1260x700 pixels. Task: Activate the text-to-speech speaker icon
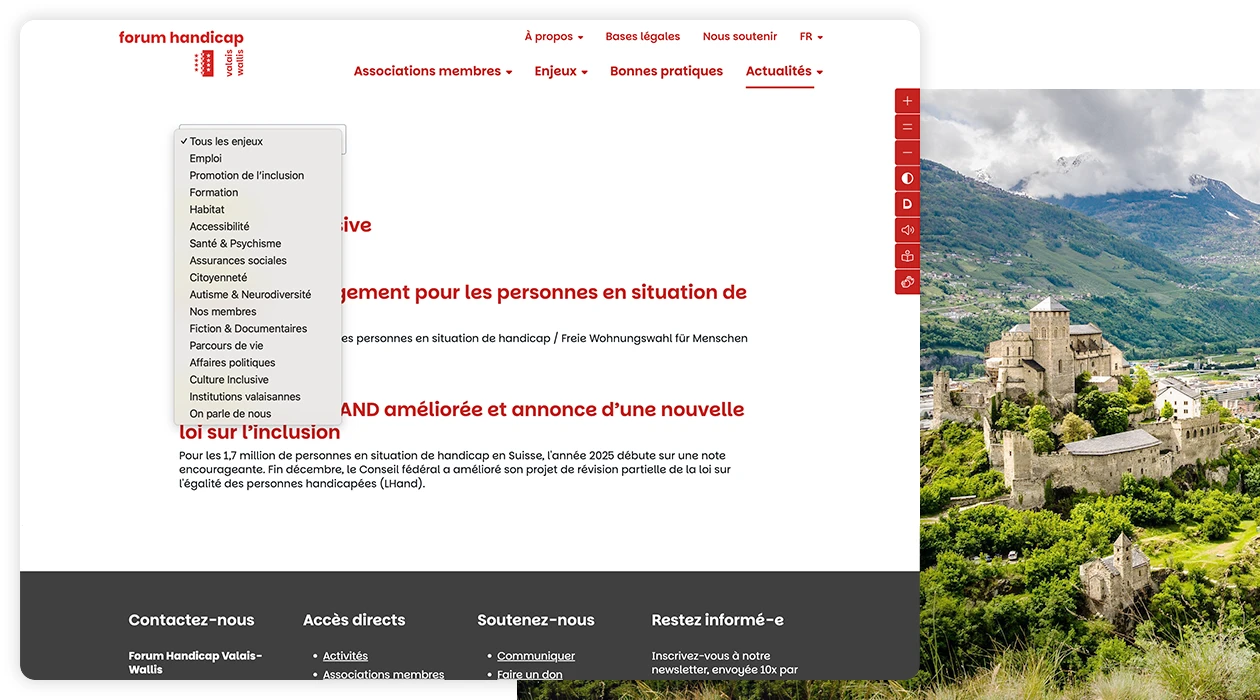(906, 229)
